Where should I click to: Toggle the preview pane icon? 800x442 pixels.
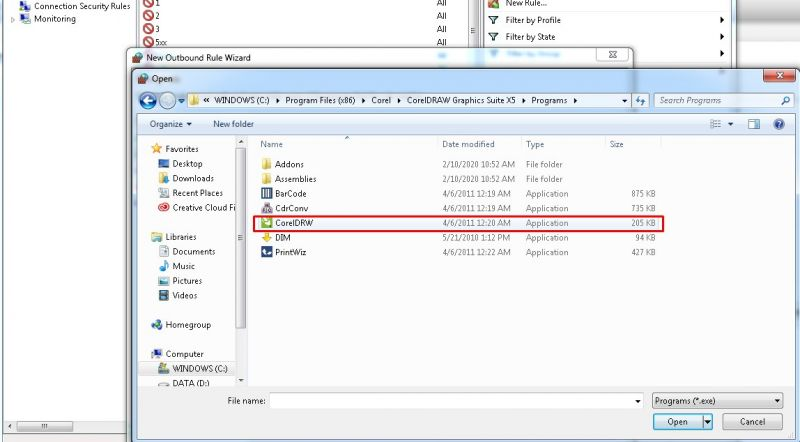(x=754, y=124)
